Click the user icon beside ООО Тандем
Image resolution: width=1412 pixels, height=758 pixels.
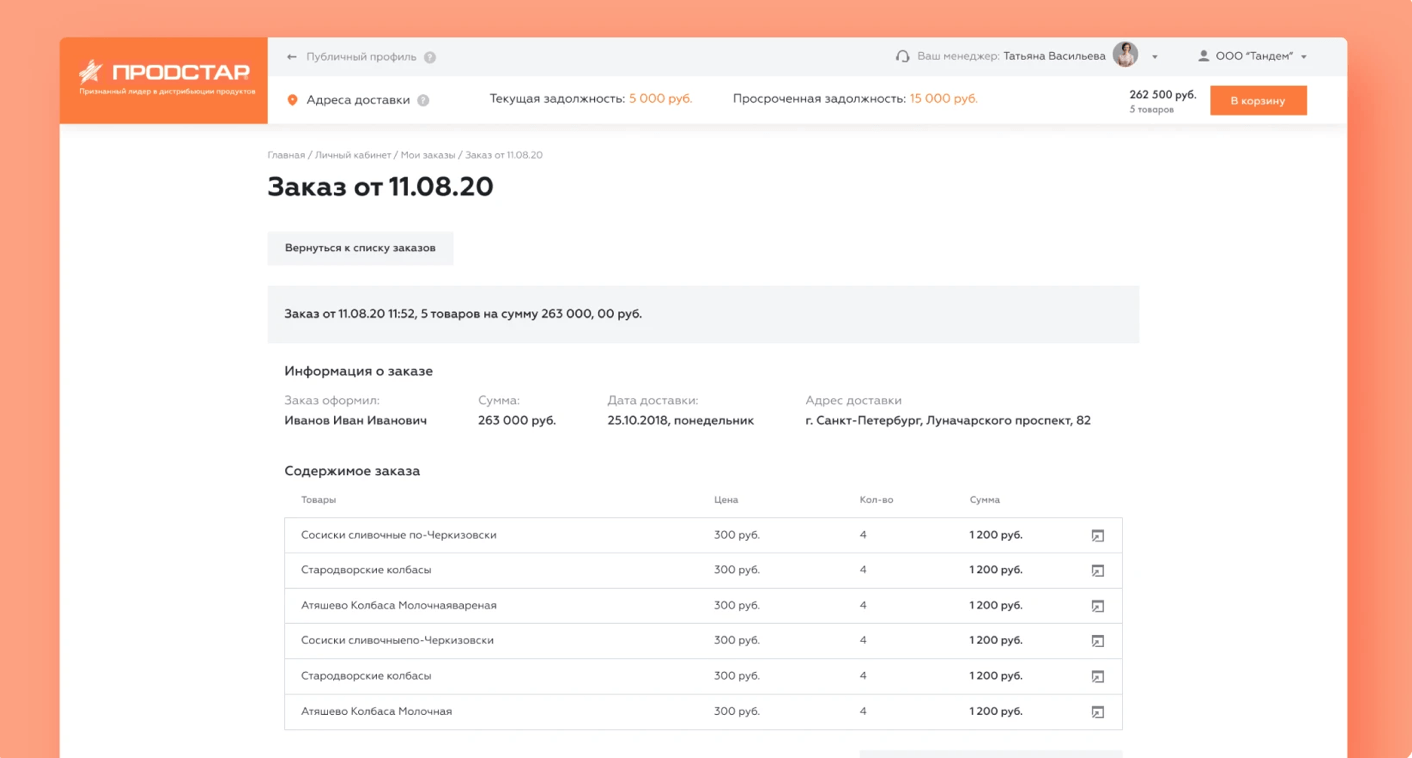click(1203, 57)
